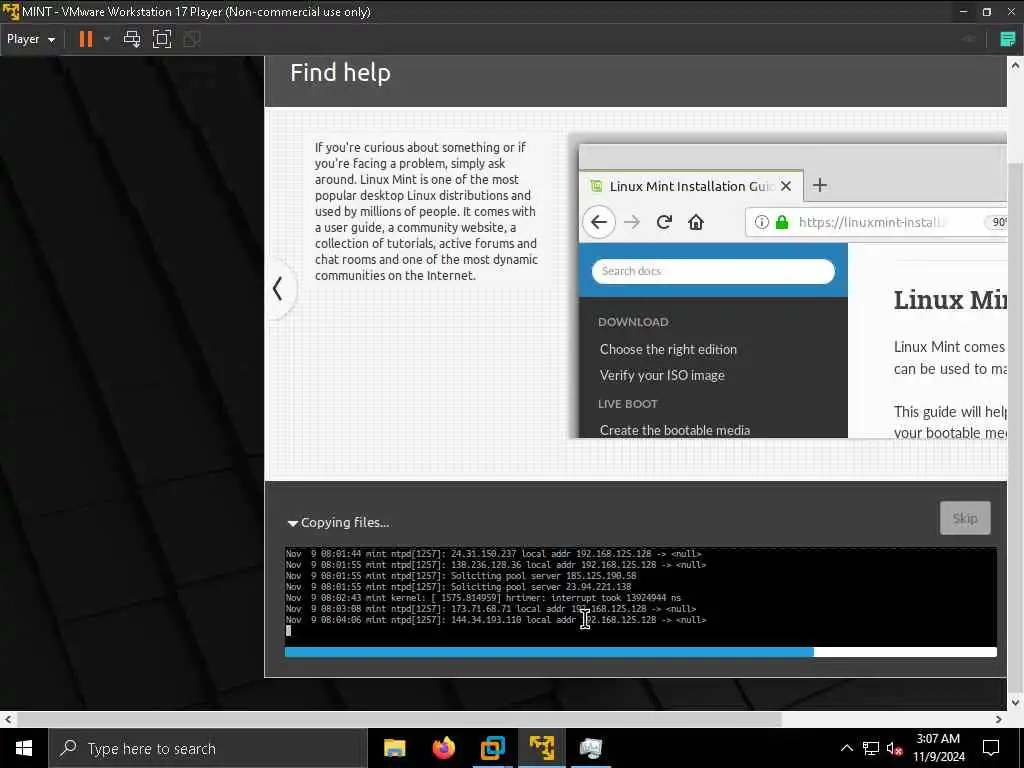
Task: Click the Skip button
Action: (x=965, y=518)
